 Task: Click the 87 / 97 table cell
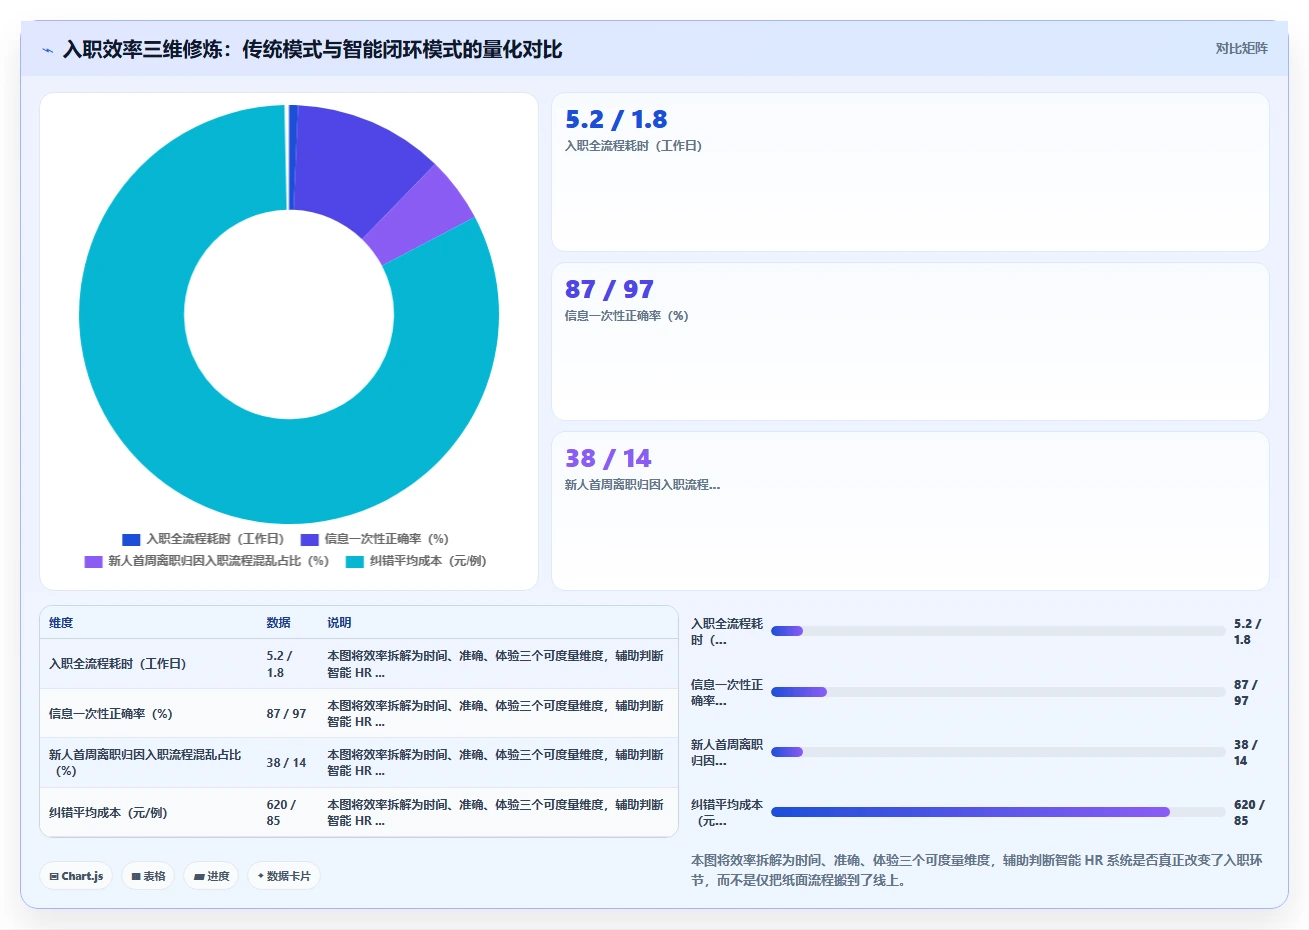[286, 714]
